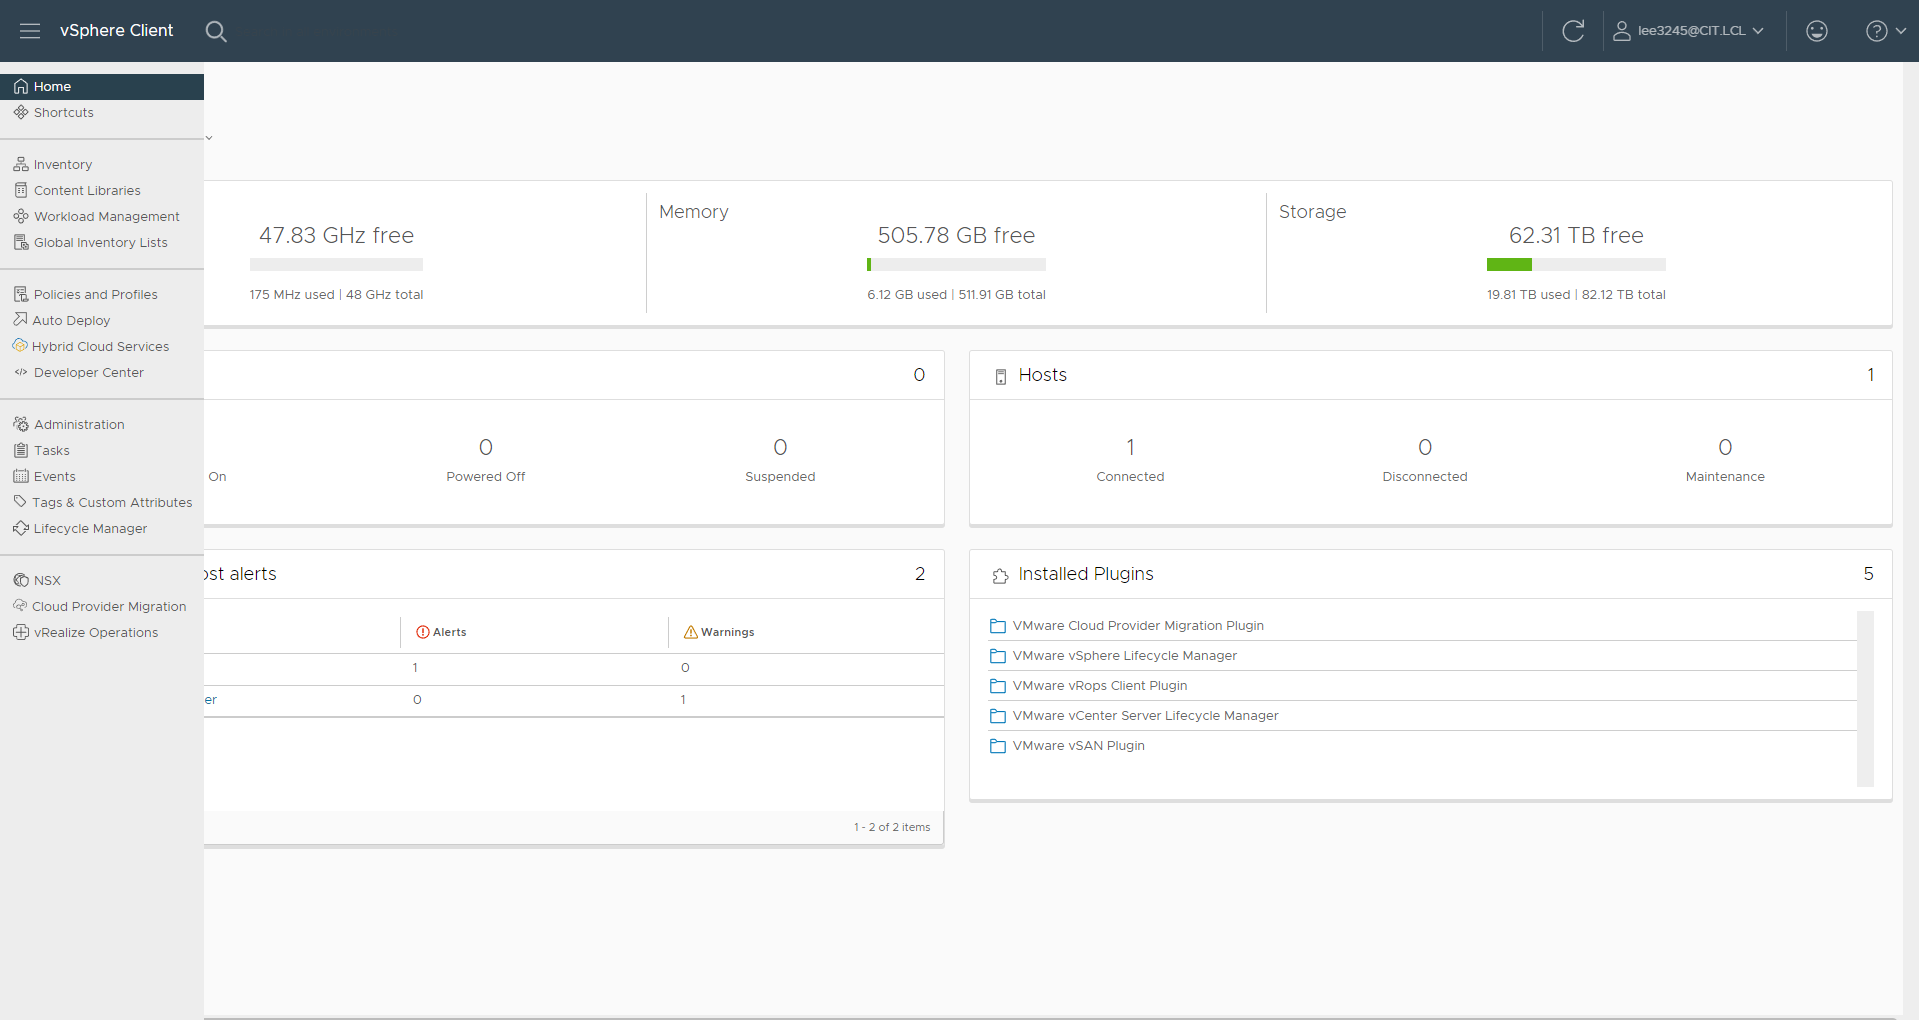1919x1020 pixels.
Task: Click the Disconnected hosts count
Action: (x=1425, y=447)
